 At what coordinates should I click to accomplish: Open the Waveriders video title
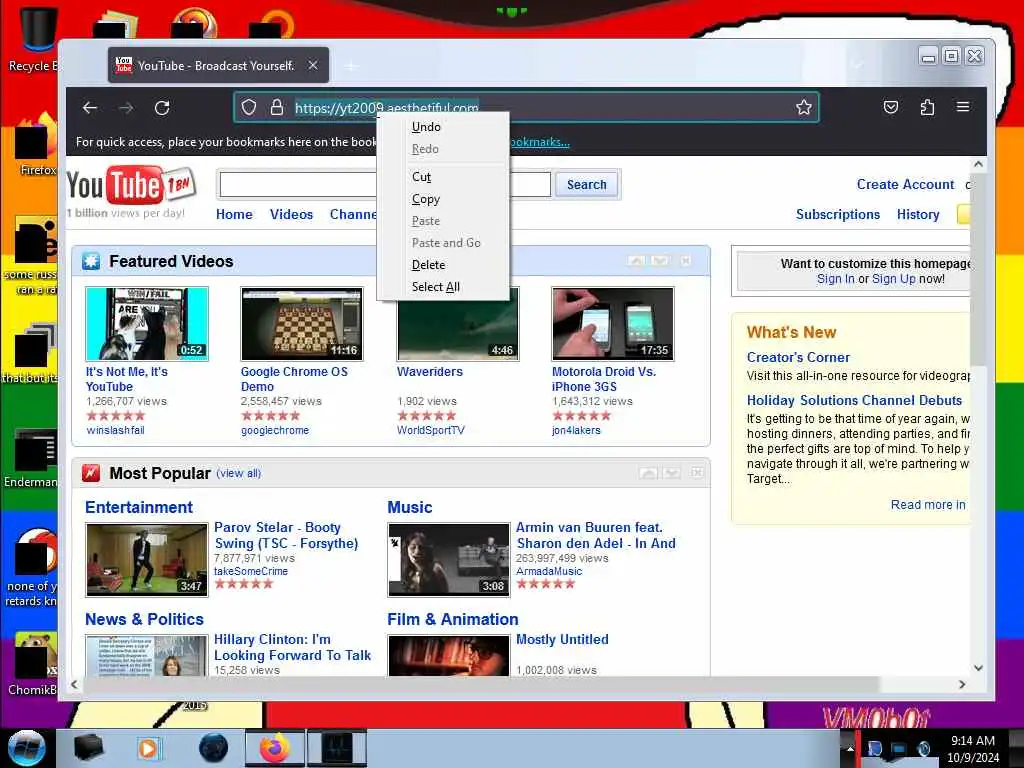430,372
